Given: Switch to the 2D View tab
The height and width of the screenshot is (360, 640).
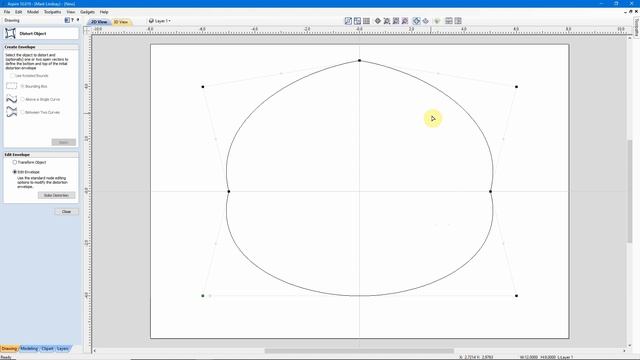Looking at the screenshot, I should [99, 22].
